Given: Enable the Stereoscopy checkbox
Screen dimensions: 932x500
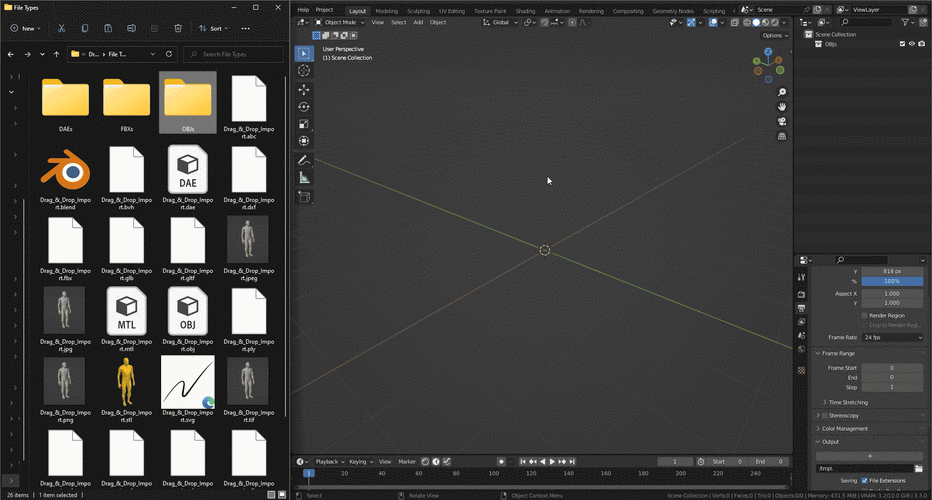Looking at the screenshot, I should [x=824, y=416].
